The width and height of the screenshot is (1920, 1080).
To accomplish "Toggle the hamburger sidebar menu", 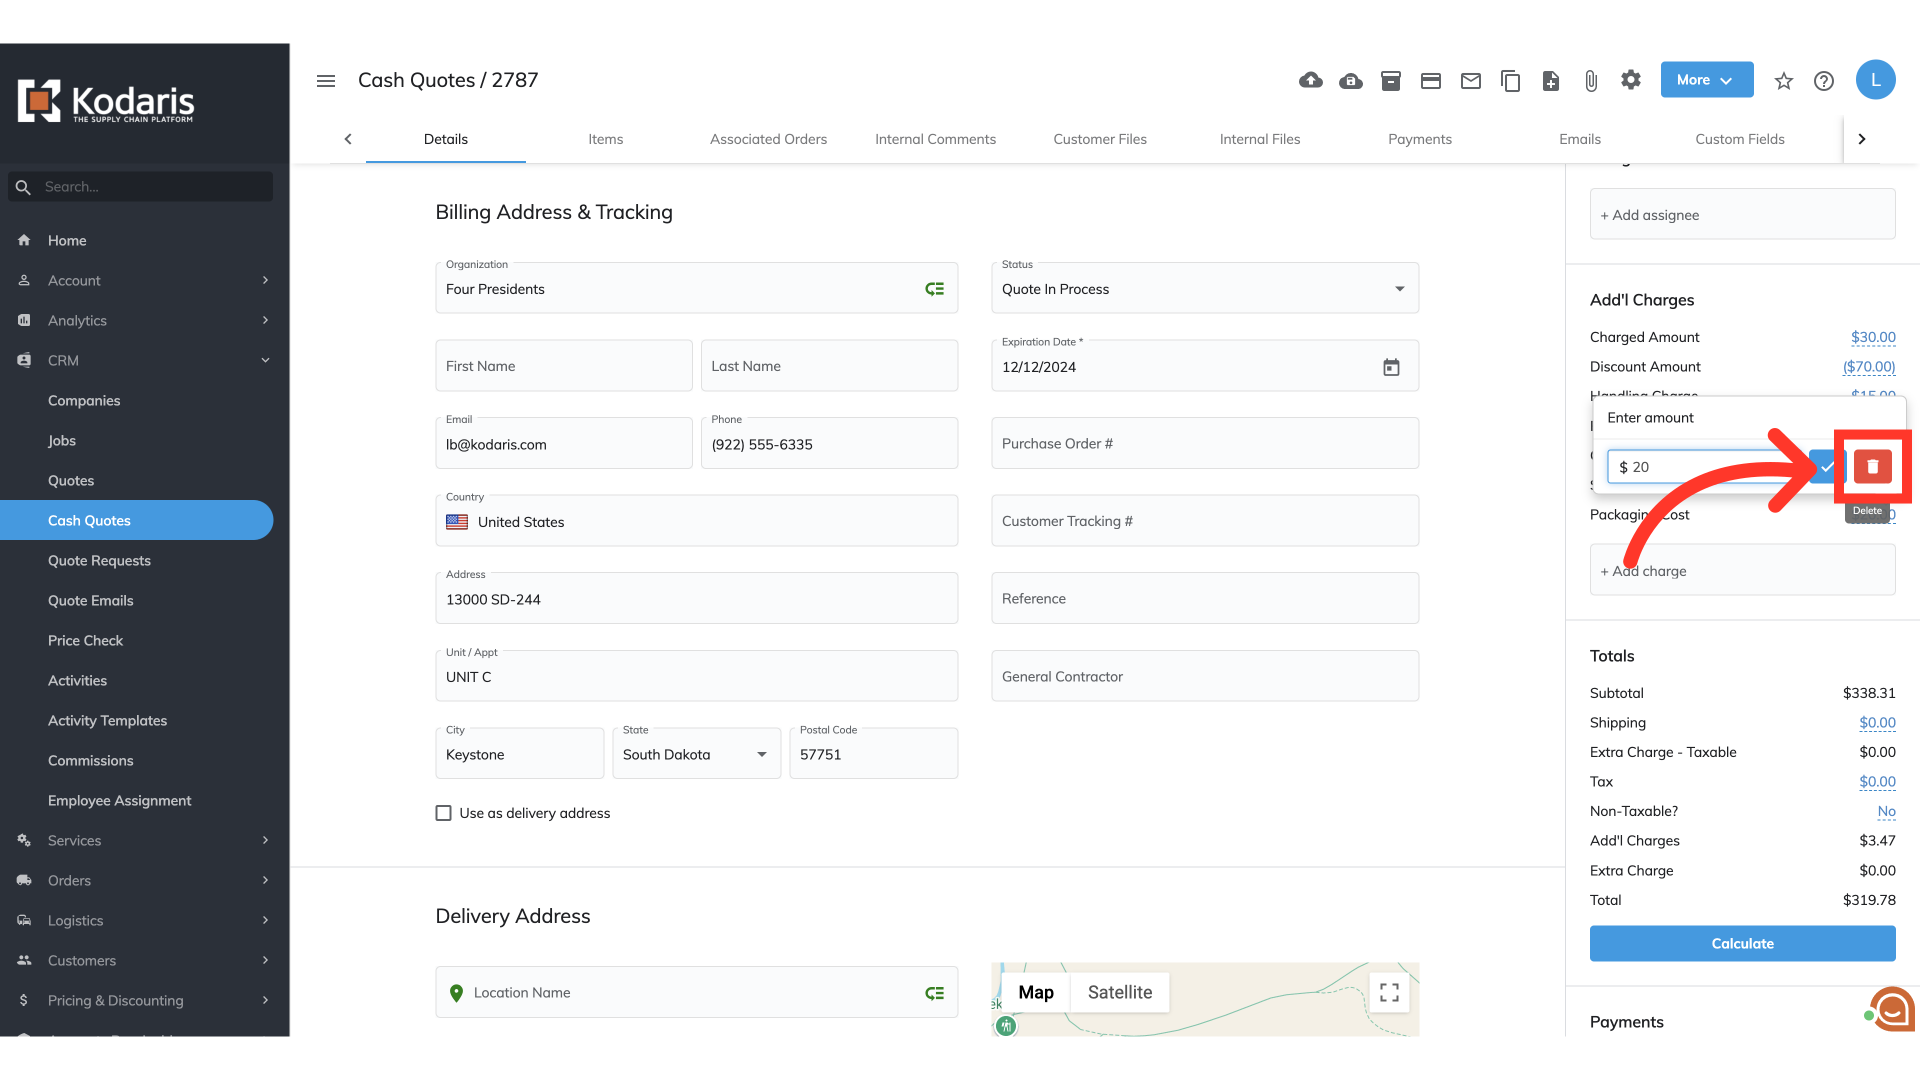I will click(326, 80).
